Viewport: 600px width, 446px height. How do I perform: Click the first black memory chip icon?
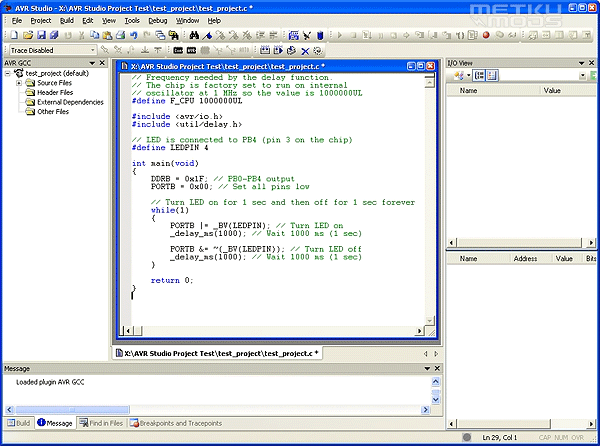point(178,50)
